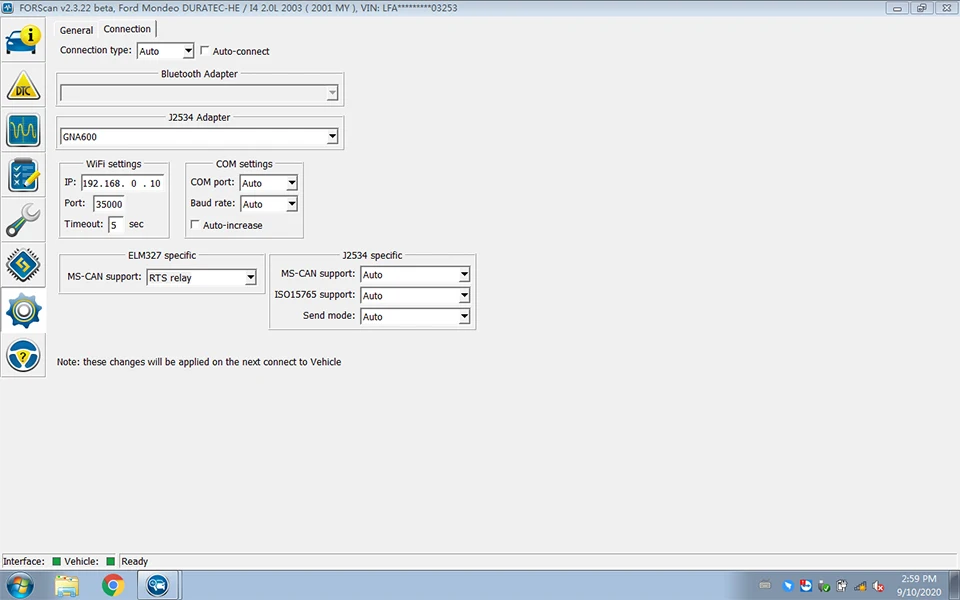The width and height of the screenshot is (960, 600).
Task: Click the ELM327 specific group label
Action: click(162, 255)
